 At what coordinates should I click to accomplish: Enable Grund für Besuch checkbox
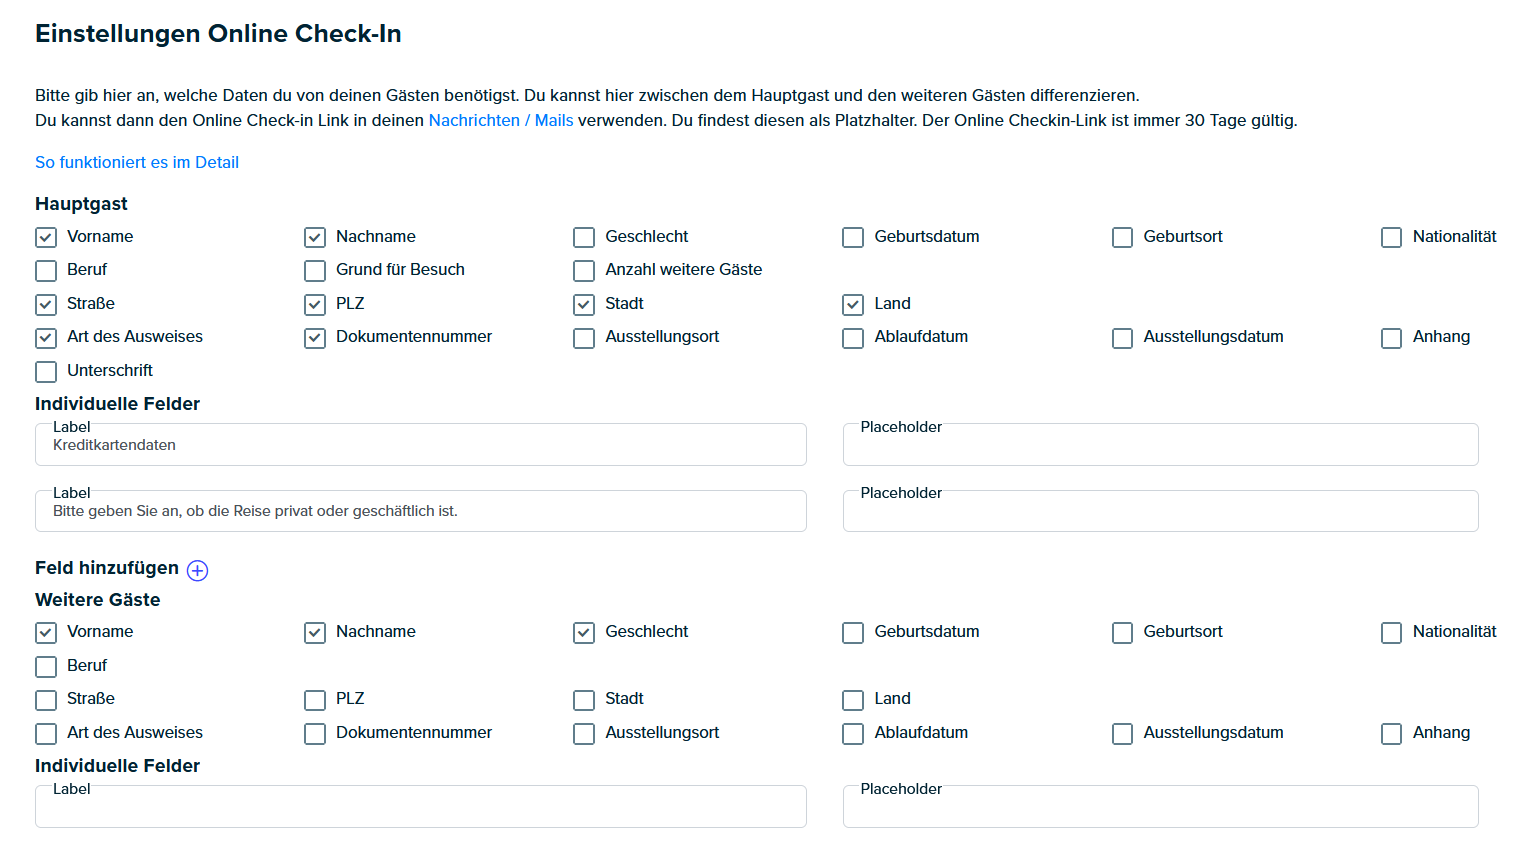tap(315, 270)
